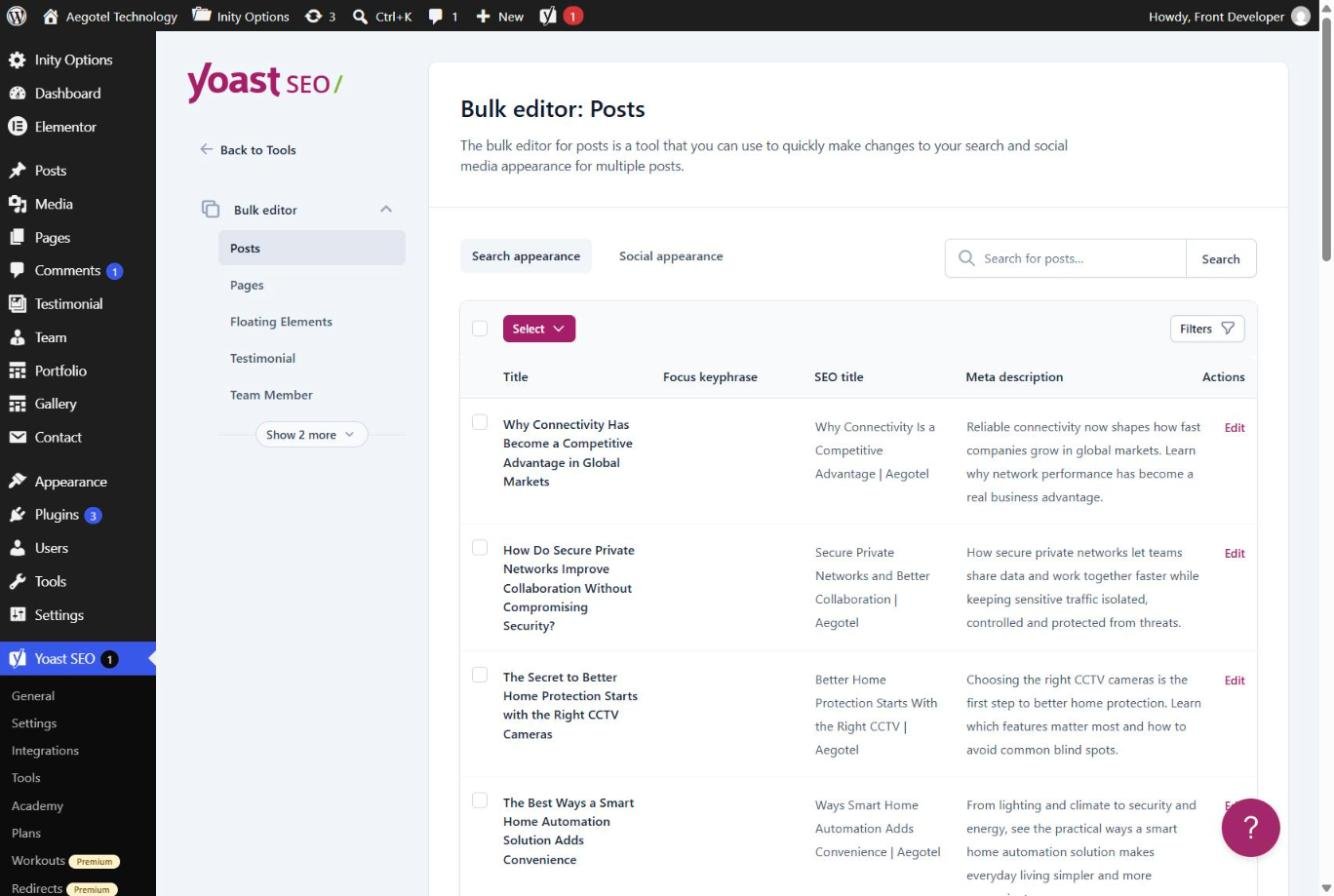1334x896 pixels.
Task: Tick the select-all checkbox beside Select
Action: 480,328
